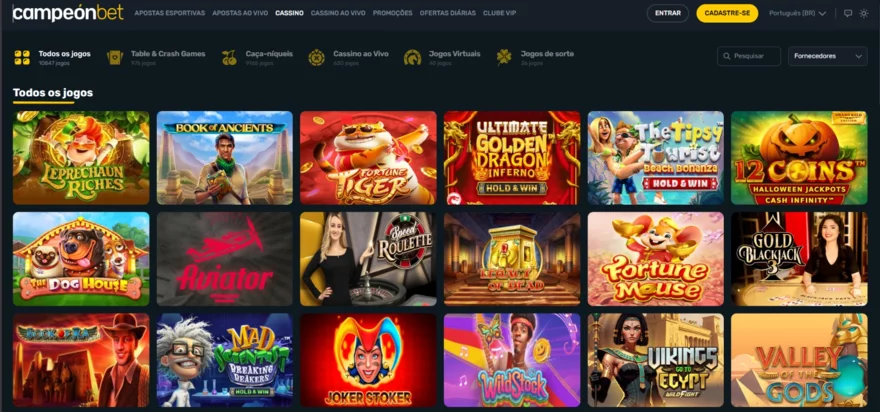Click the campeónbet logo

tap(68, 13)
